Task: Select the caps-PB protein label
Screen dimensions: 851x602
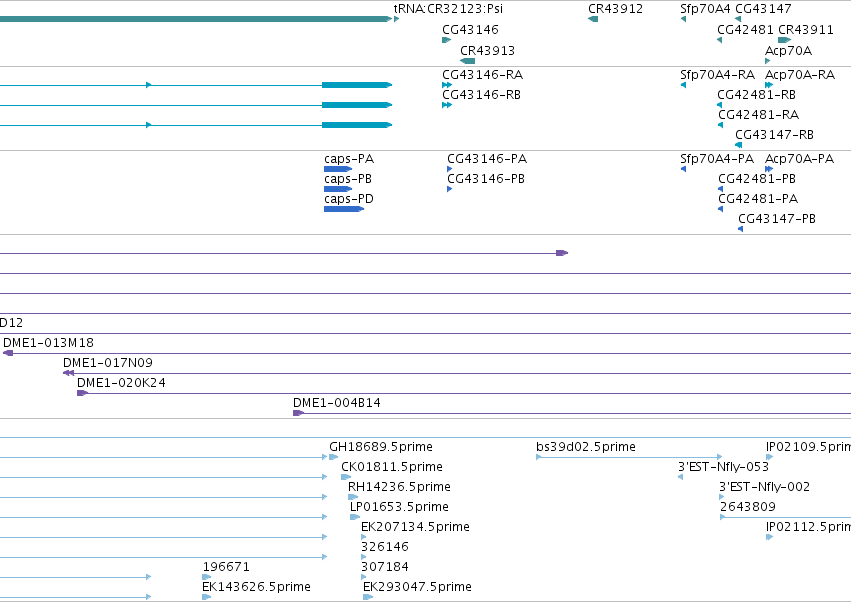Action: [348, 179]
